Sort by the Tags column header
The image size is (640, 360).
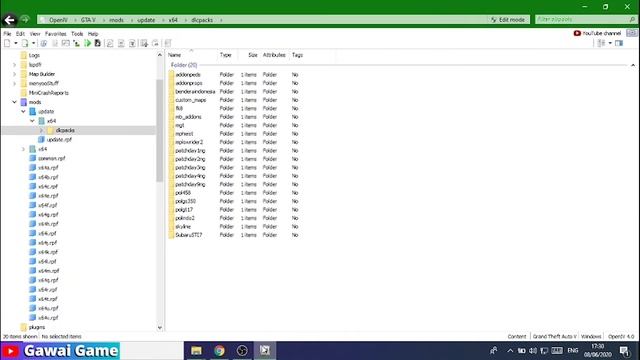point(297,55)
